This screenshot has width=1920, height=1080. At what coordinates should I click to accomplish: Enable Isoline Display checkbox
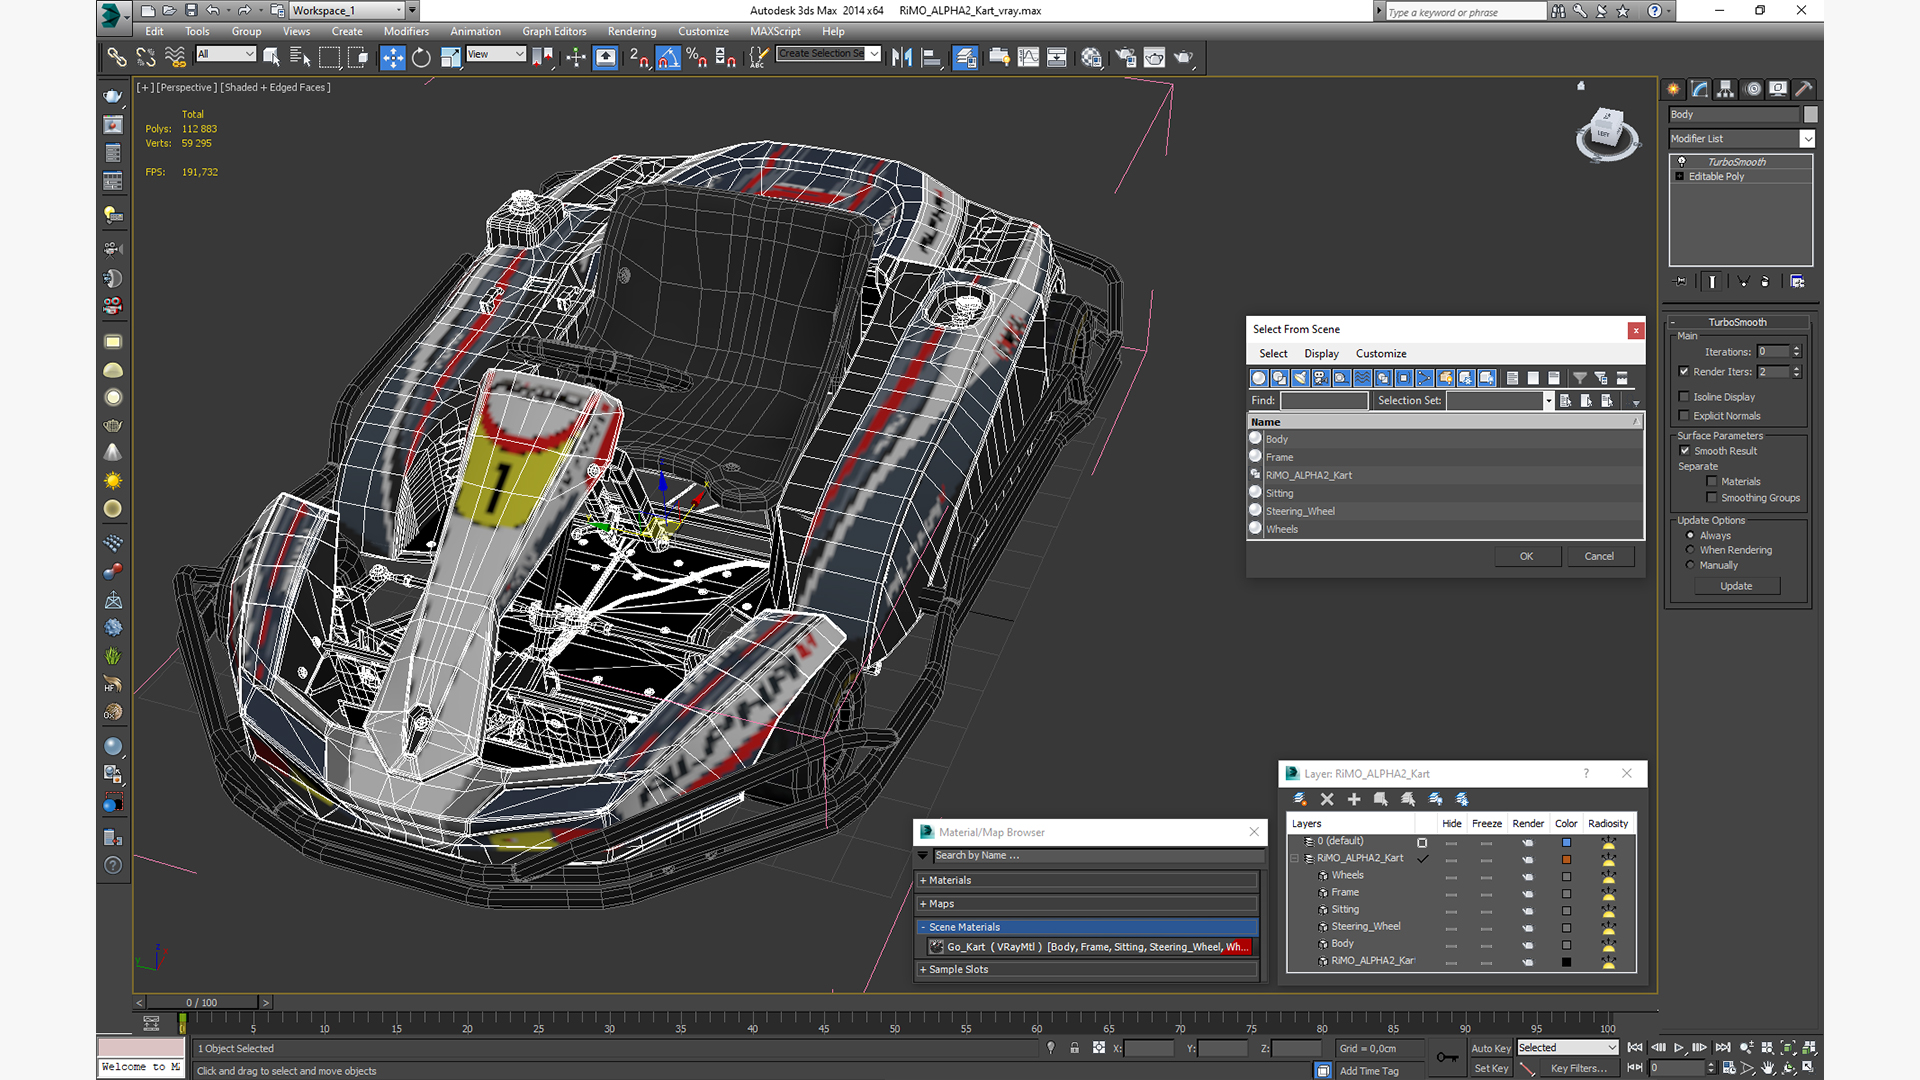1684,397
